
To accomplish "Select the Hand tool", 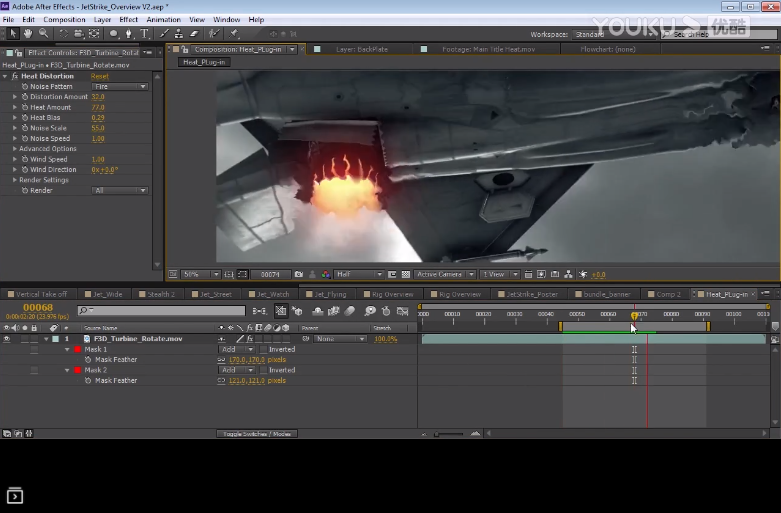I will pyautogui.click(x=28, y=33).
